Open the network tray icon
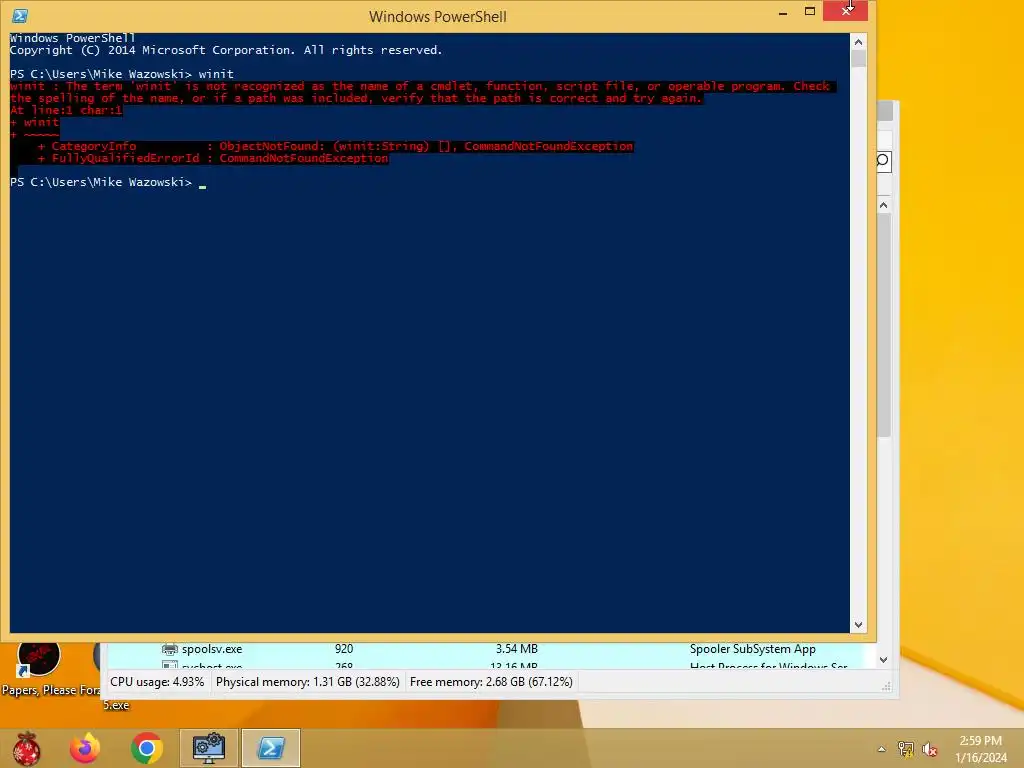Image resolution: width=1024 pixels, height=768 pixels. click(906, 749)
